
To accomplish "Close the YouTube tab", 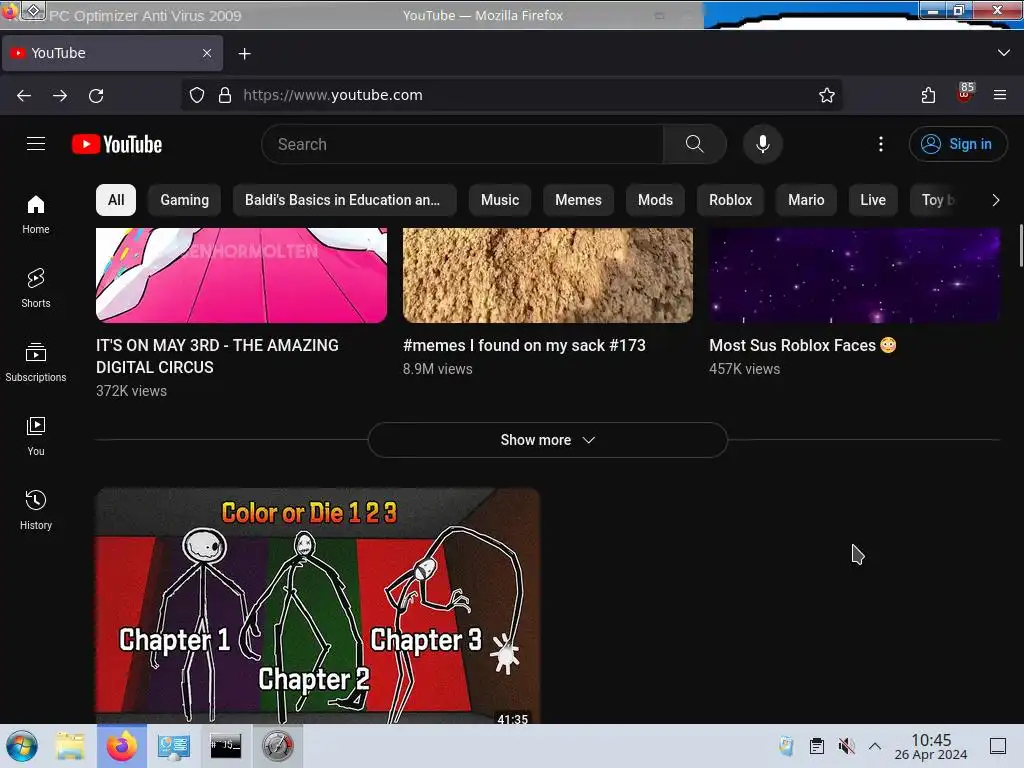I will coord(207,53).
